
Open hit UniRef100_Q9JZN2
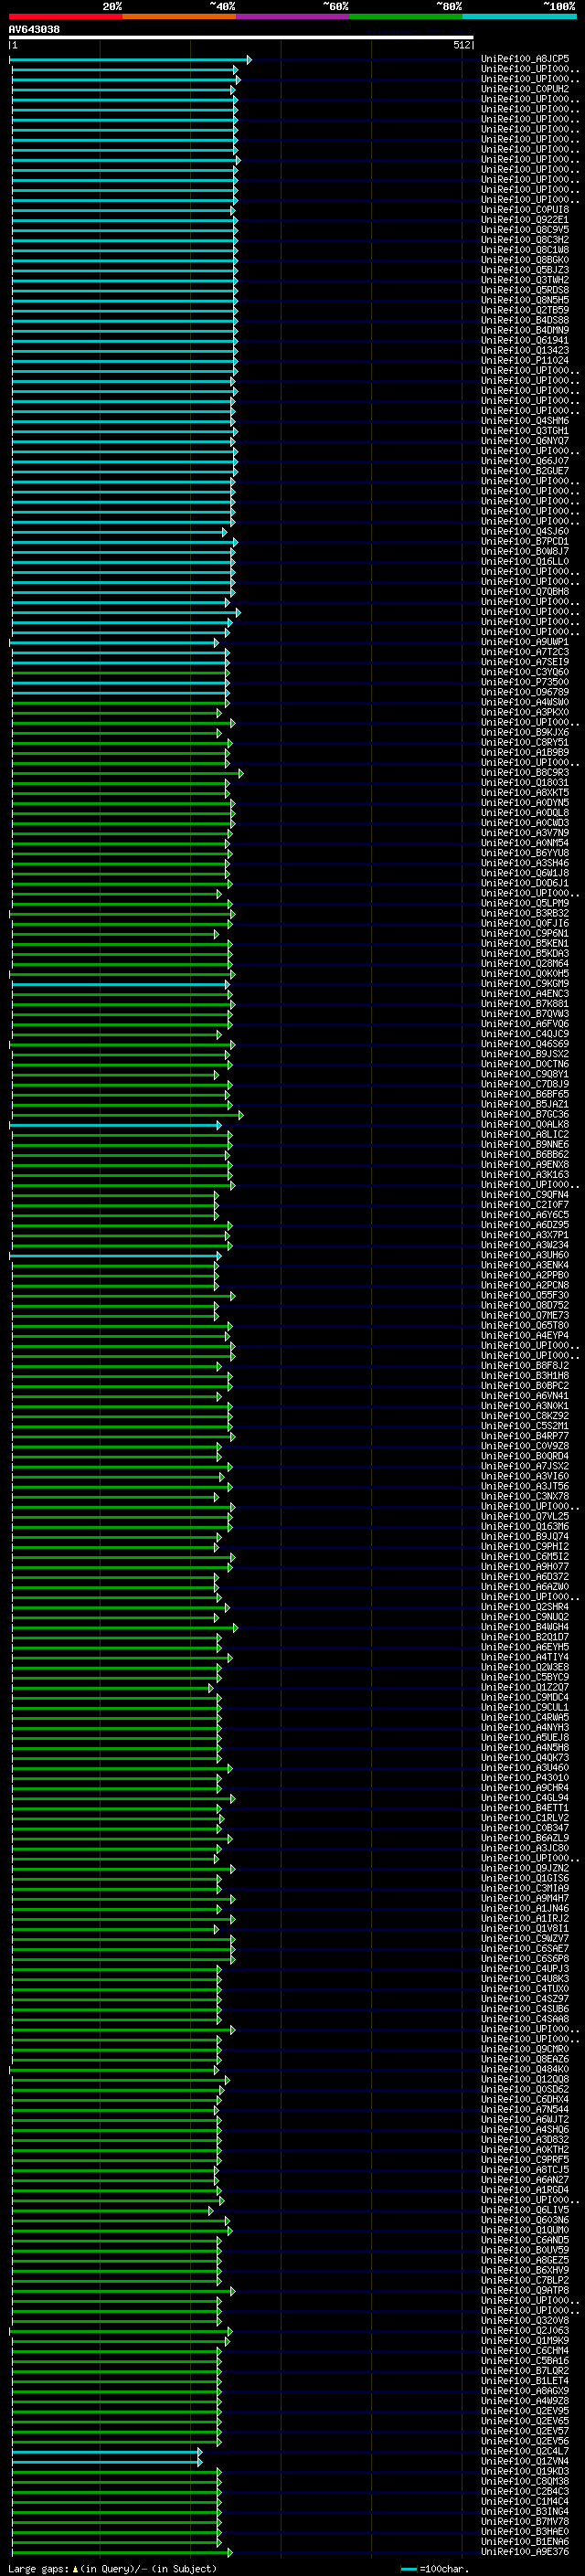(525, 1868)
